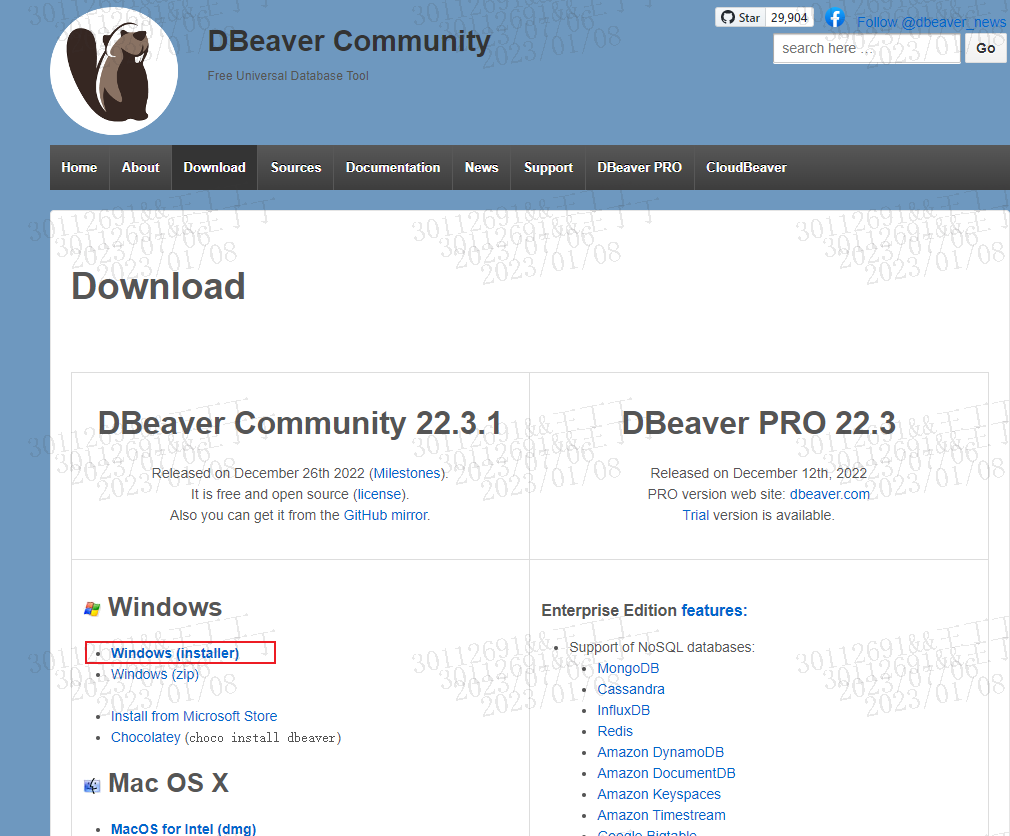Follow @dbeaver_news link
The width and height of the screenshot is (1010, 836).
pyautogui.click(x=931, y=22)
